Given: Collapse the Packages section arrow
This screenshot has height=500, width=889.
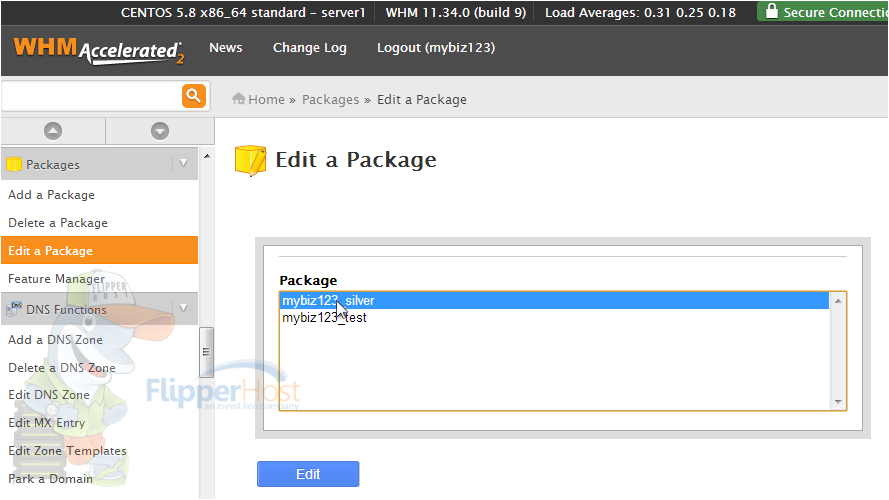Looking at the screenshot, I should pos(184,163).
